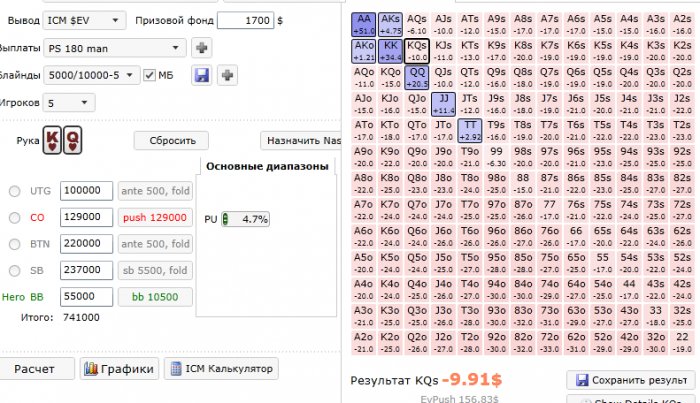The image size is (700, 403).
Task: Select the AKo cell in hand matrix
Action: [363, 51]
